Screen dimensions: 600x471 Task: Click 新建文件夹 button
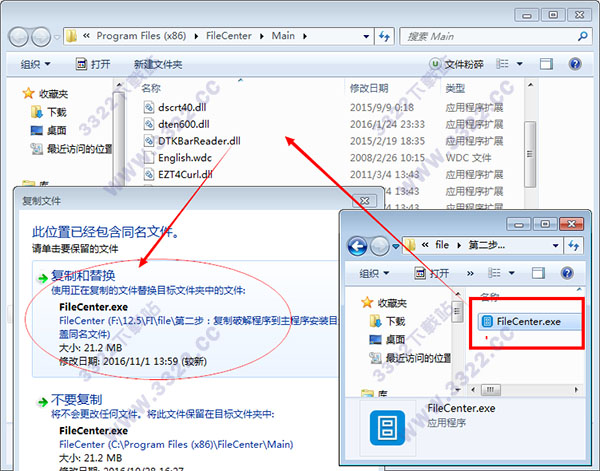point(158,64)
